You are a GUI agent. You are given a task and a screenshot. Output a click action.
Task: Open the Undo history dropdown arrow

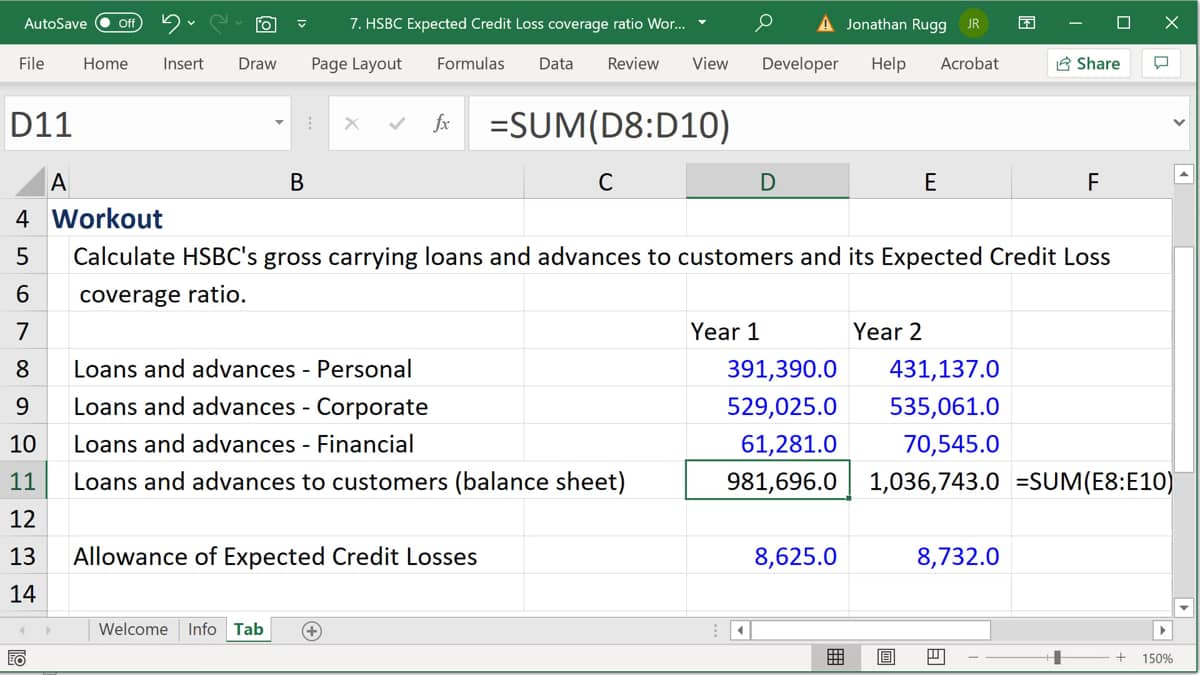click(x=191, y=23)
